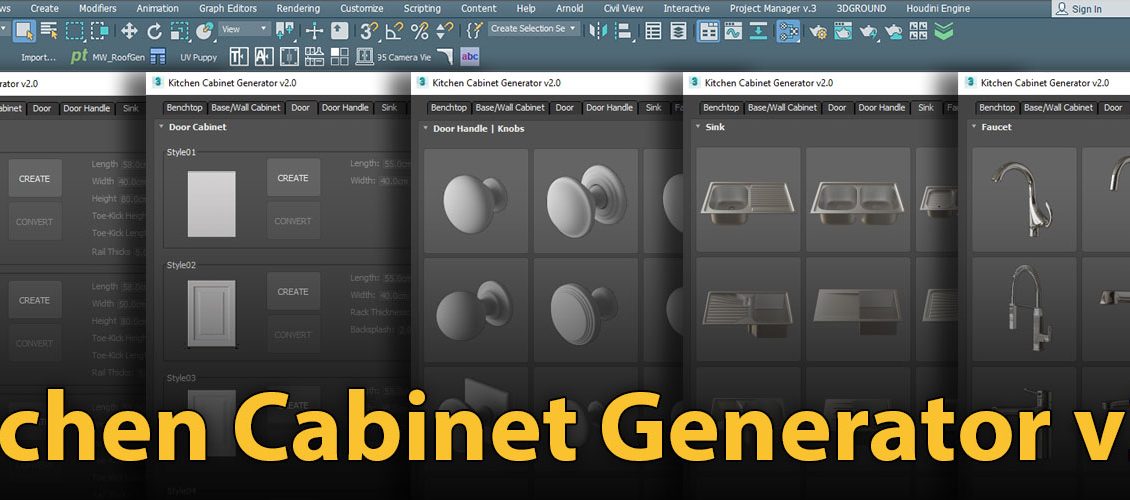Open the Scripting menu
This screenshot has width=1130, height=500.
(x=421, y=8)
